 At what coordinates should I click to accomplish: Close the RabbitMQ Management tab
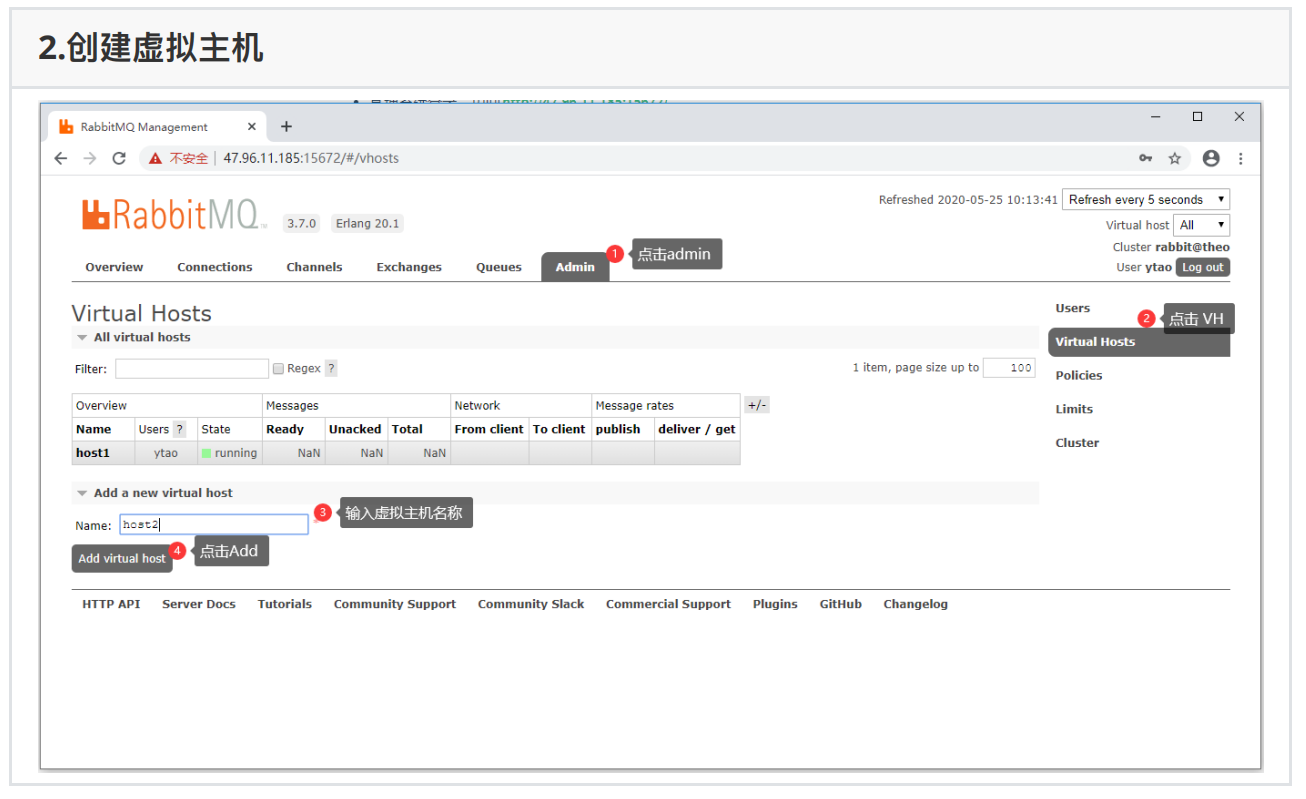coord(252,127)
